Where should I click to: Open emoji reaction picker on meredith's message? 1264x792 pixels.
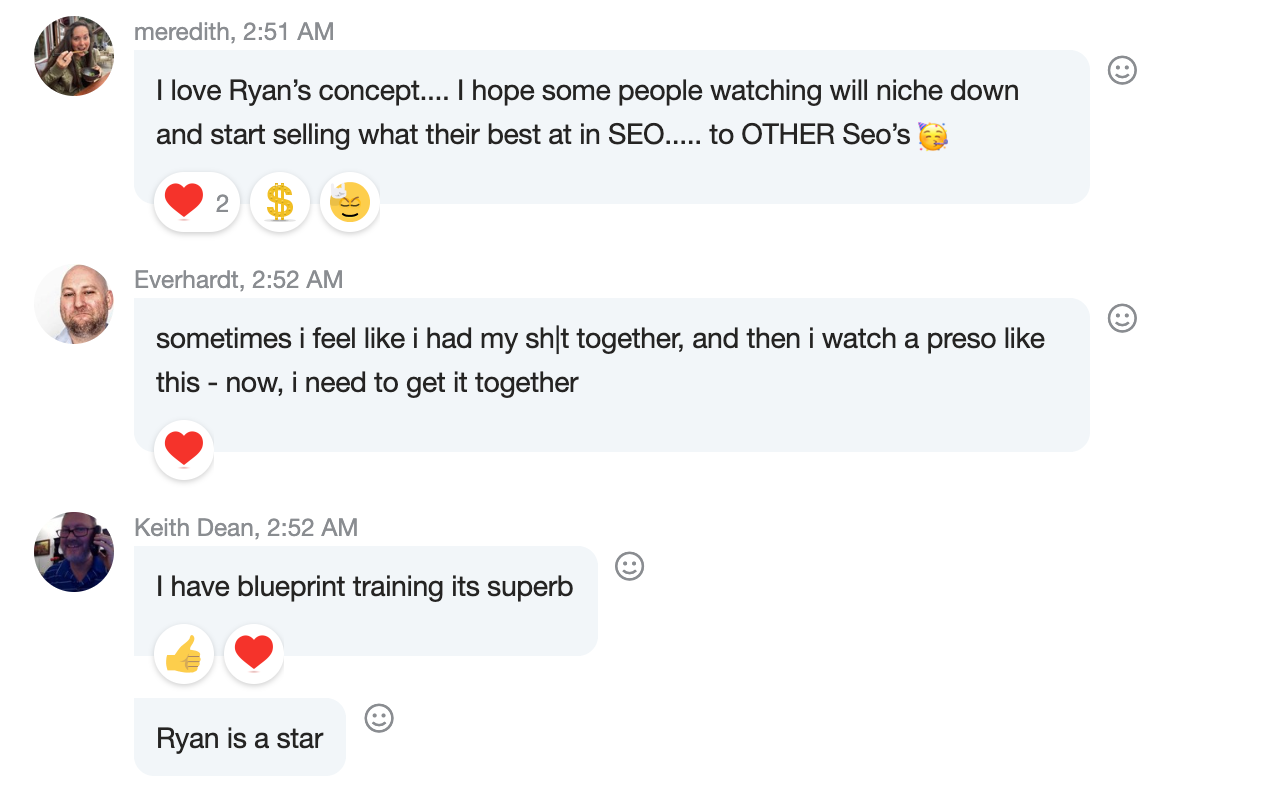(x=1122, y=70)
